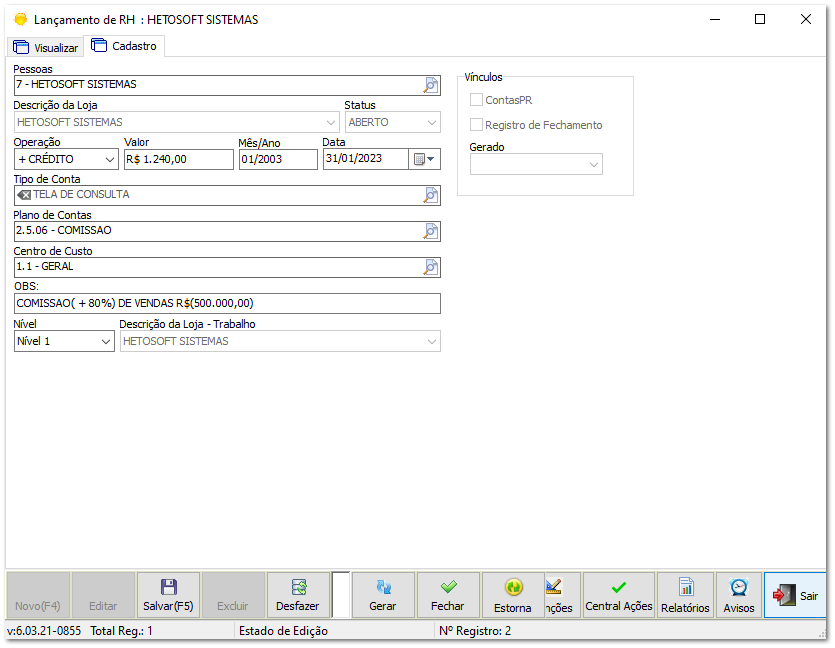Clear Tipo de Conta with the backspace icon
The height and width of the screenshot is (648, 835).
tap(24, 196)
